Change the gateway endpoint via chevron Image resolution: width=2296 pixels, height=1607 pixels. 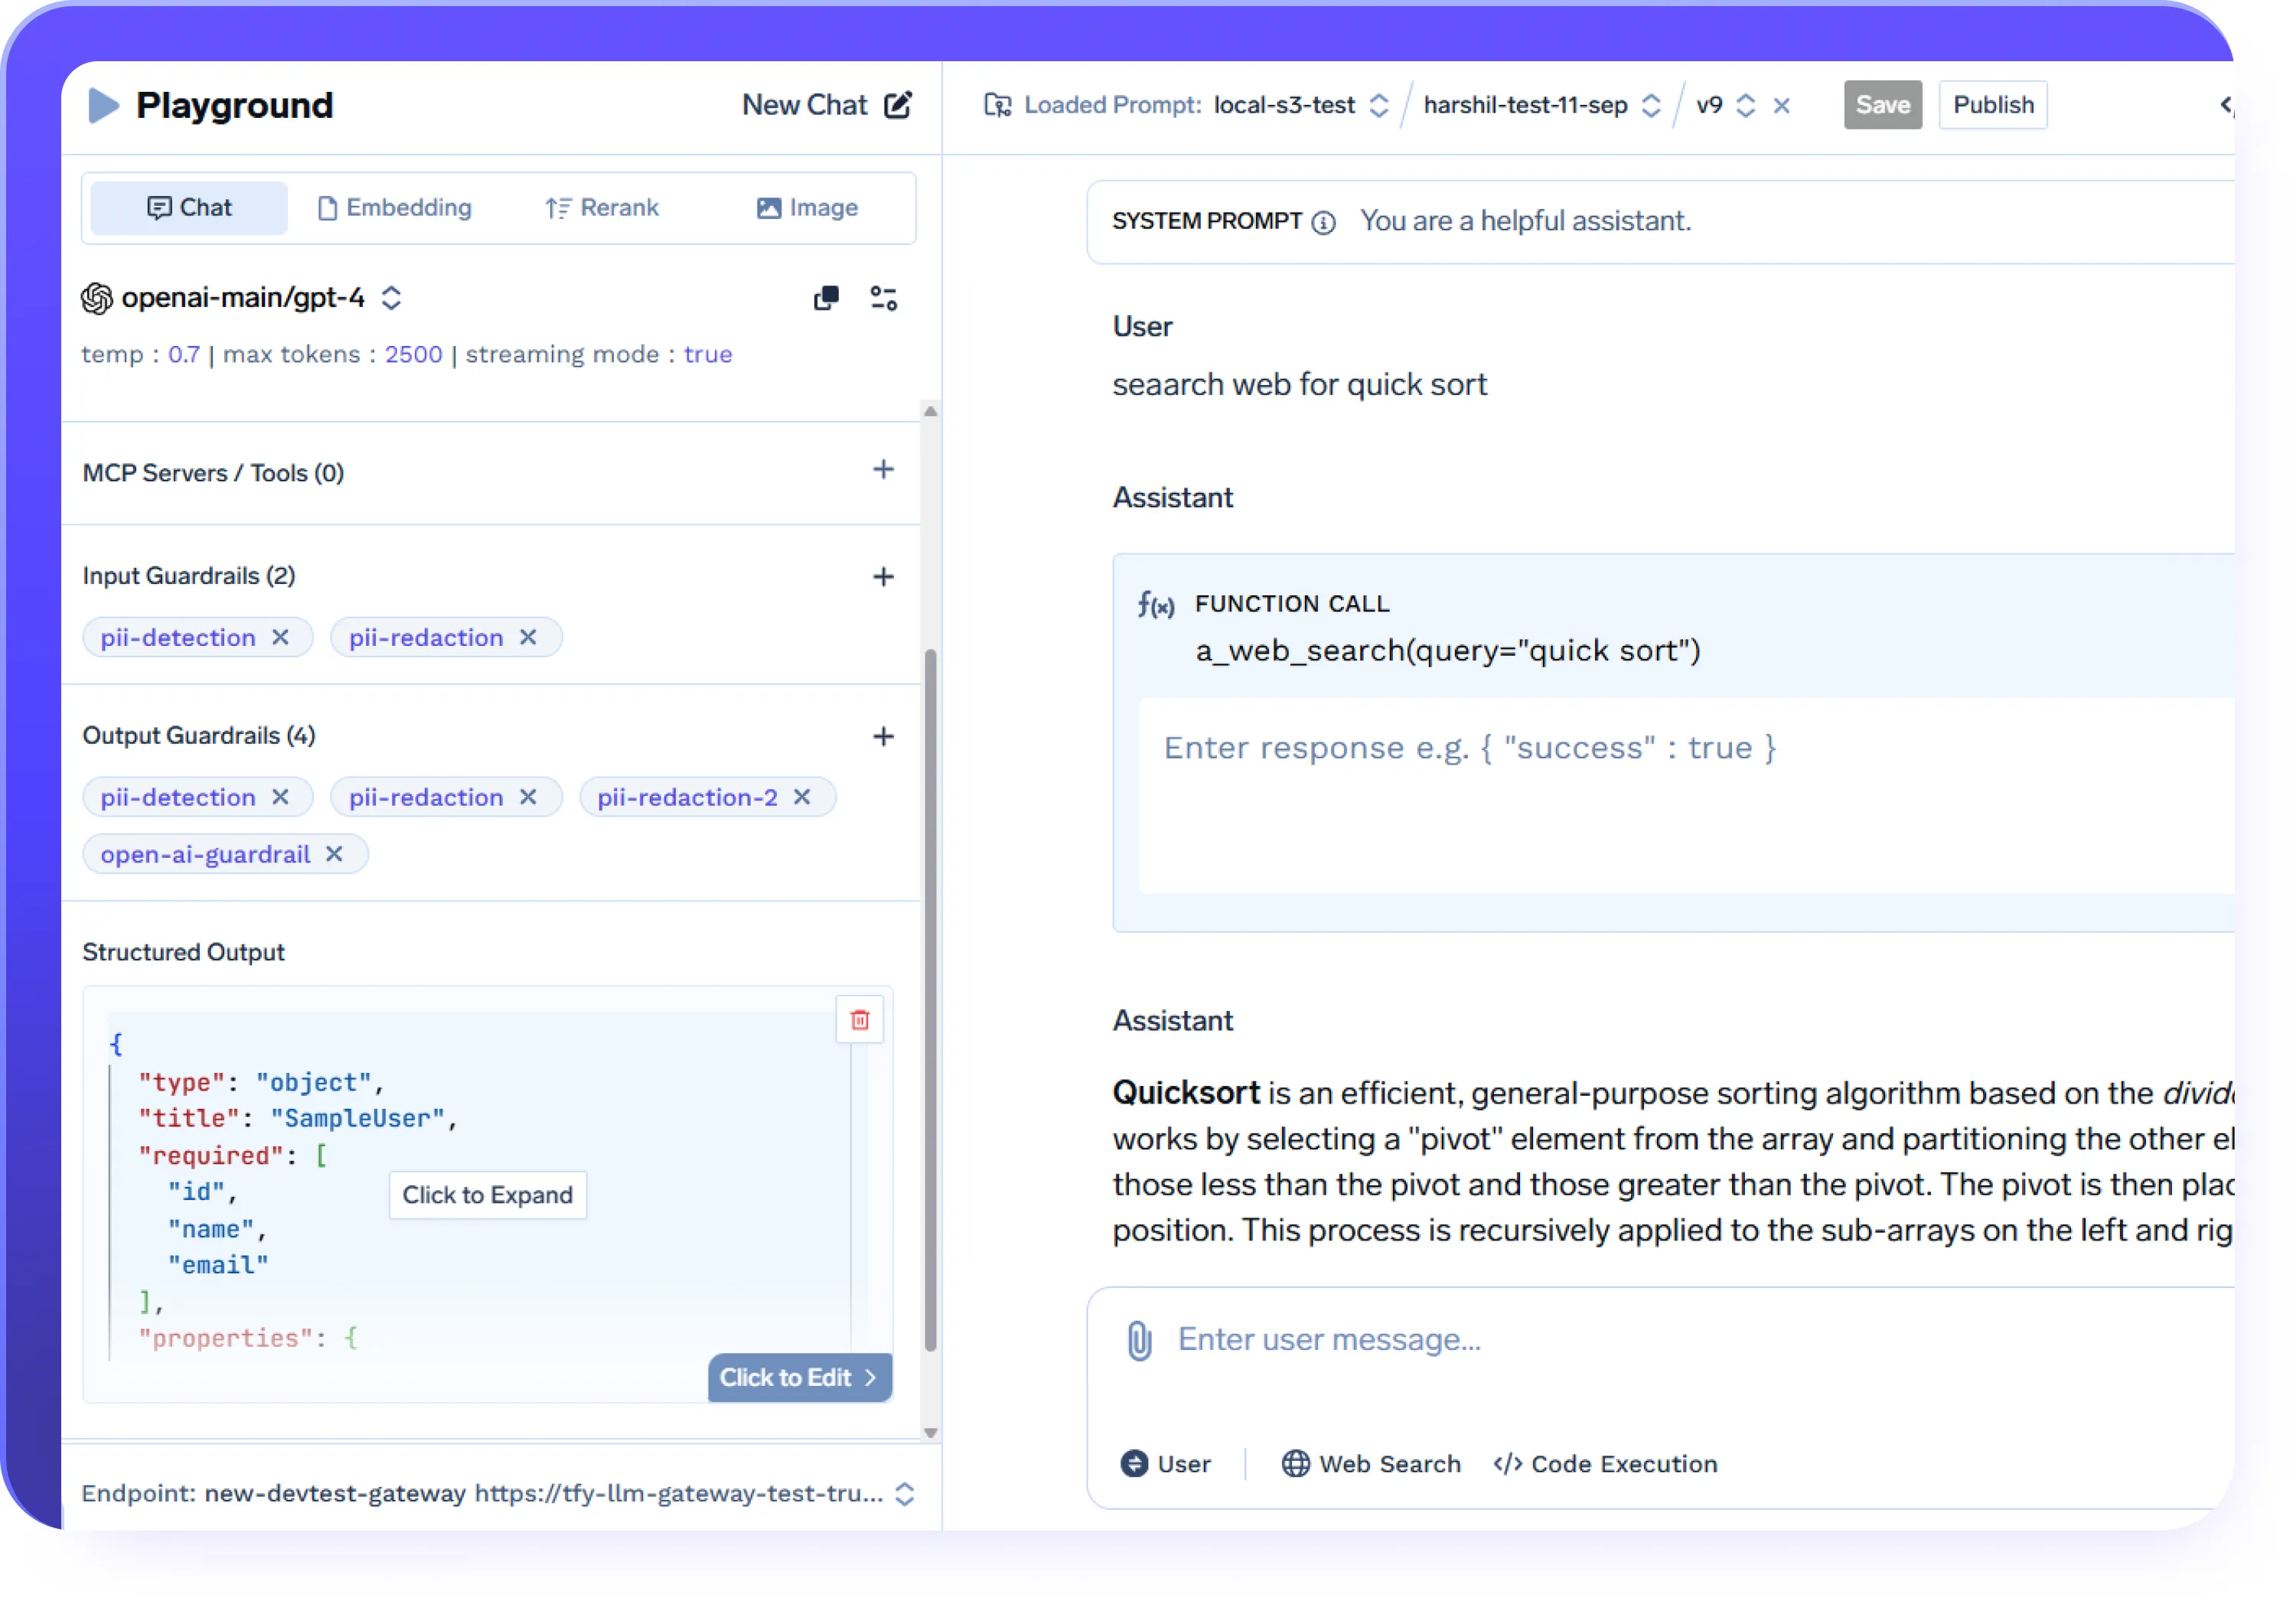click(x=905, y=1493)
